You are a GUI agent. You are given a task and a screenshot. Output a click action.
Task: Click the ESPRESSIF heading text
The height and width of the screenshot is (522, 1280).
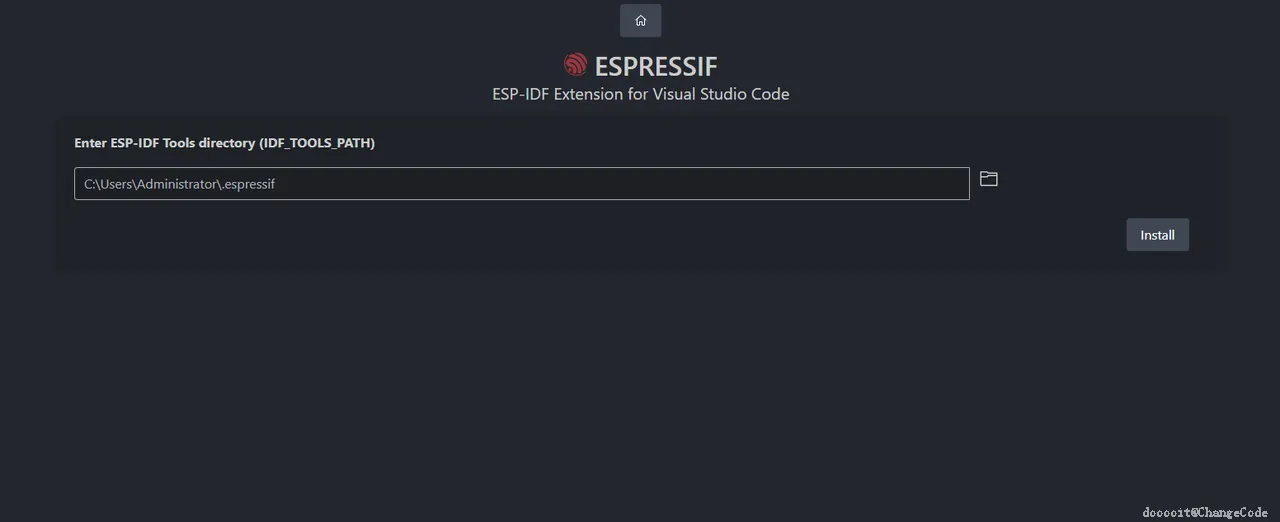(x=656, y=66)
